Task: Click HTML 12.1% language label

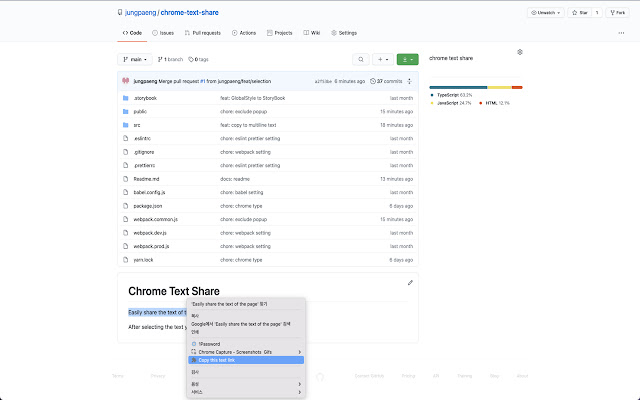Action: point(494,103)
